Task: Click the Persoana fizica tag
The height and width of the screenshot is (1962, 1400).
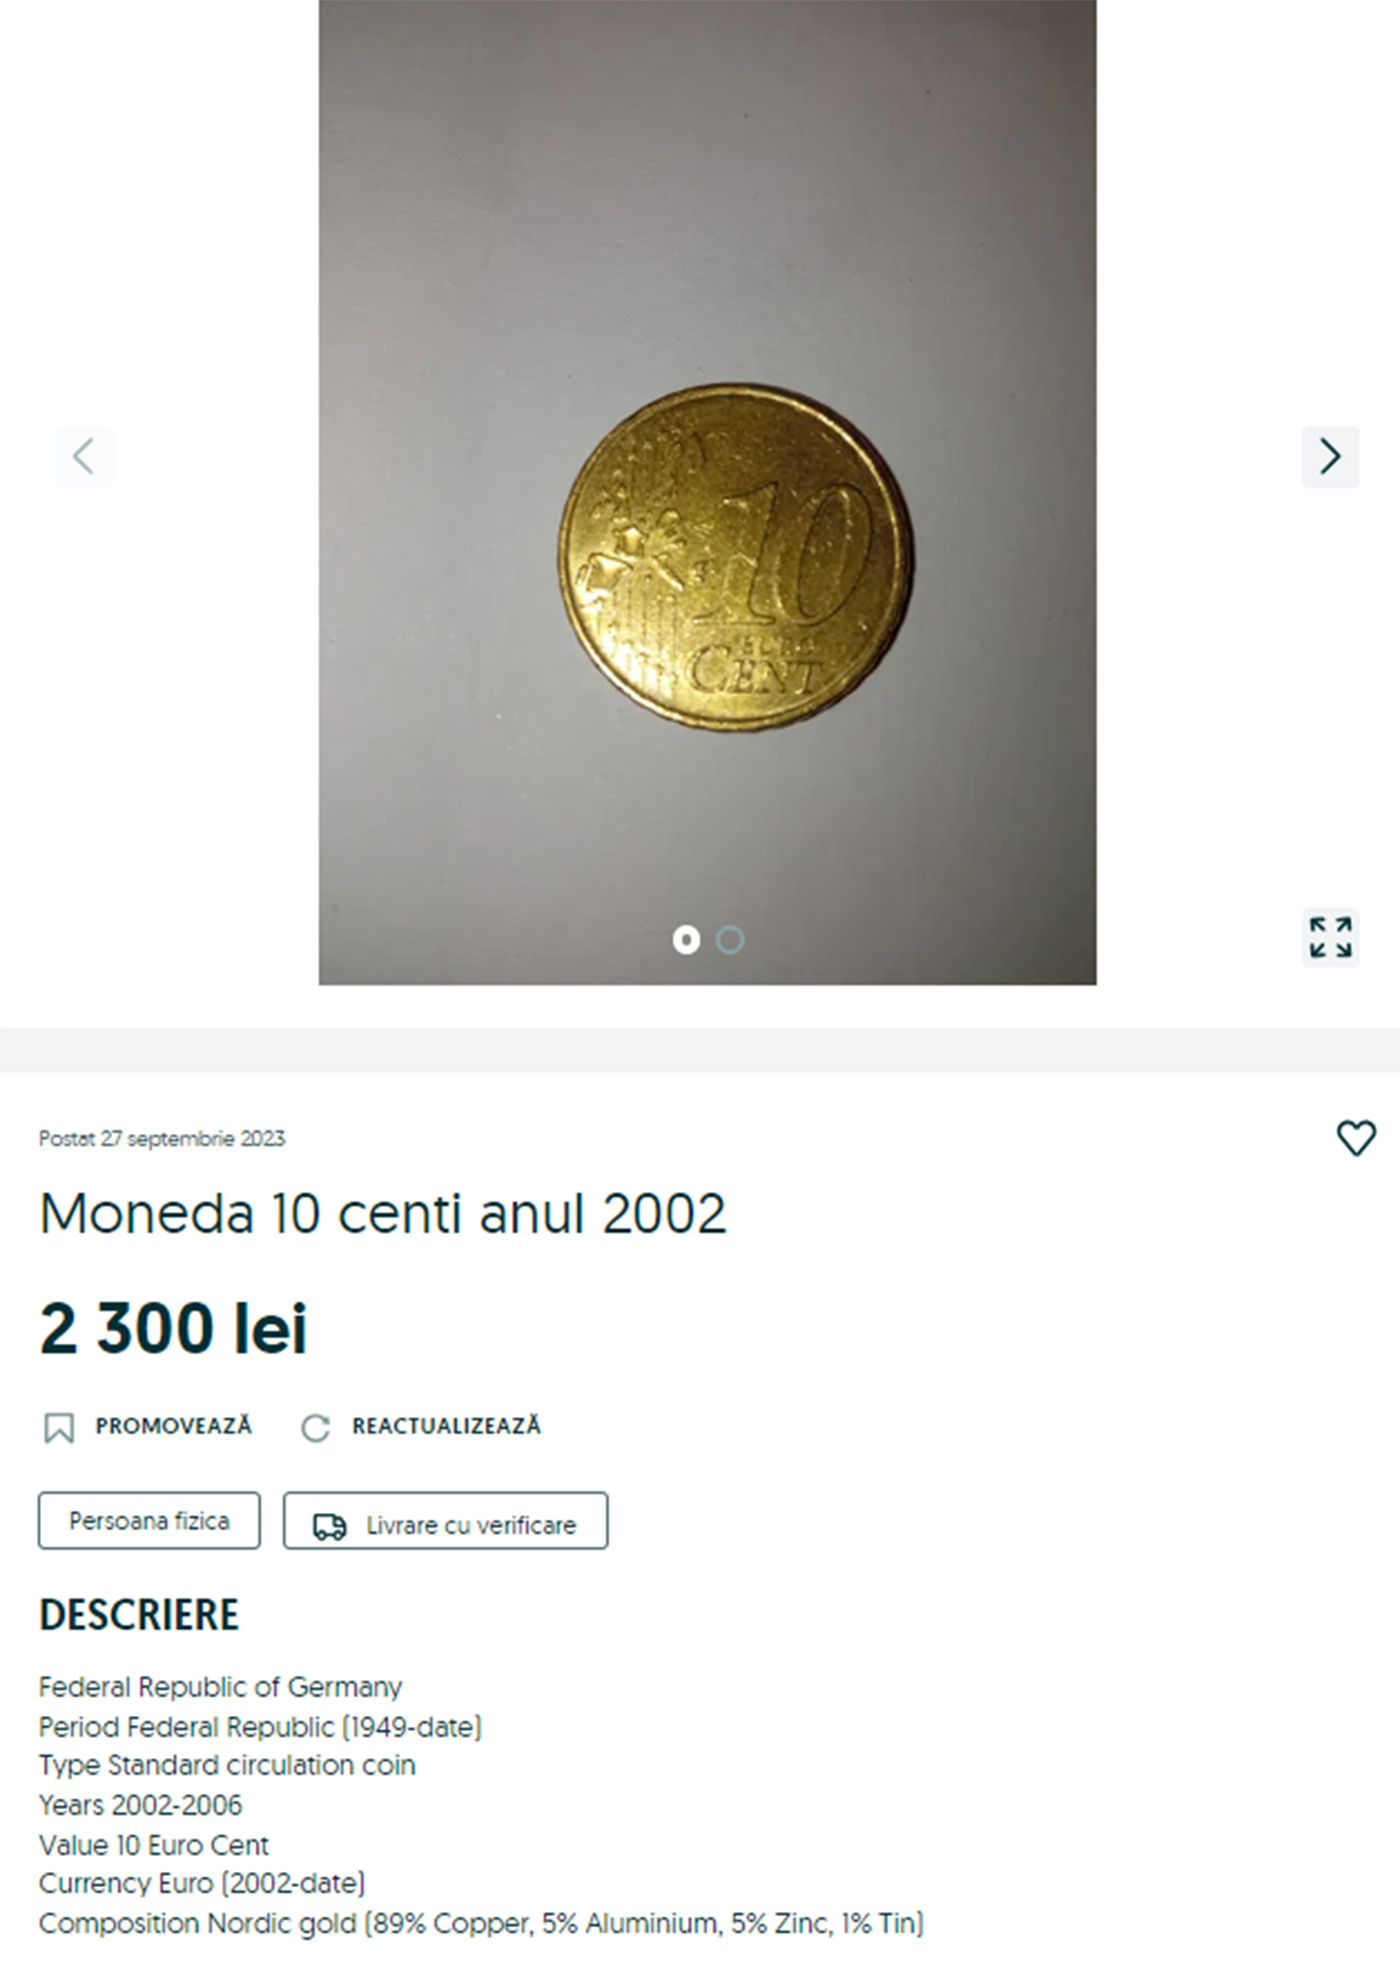Action: [x=149, y=1521]
